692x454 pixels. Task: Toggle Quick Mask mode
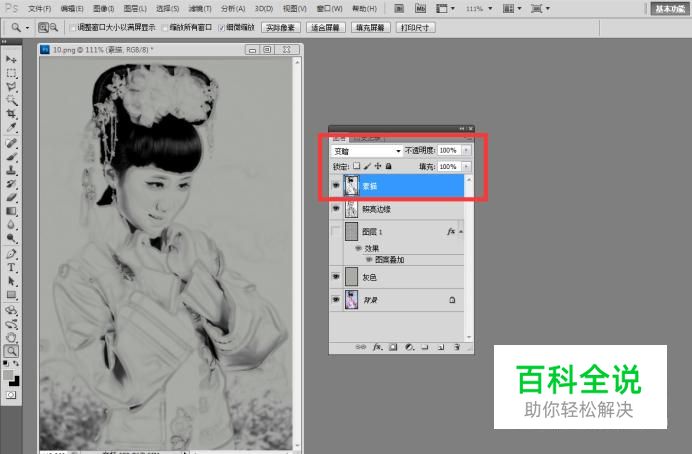click(x=11, y=395)
